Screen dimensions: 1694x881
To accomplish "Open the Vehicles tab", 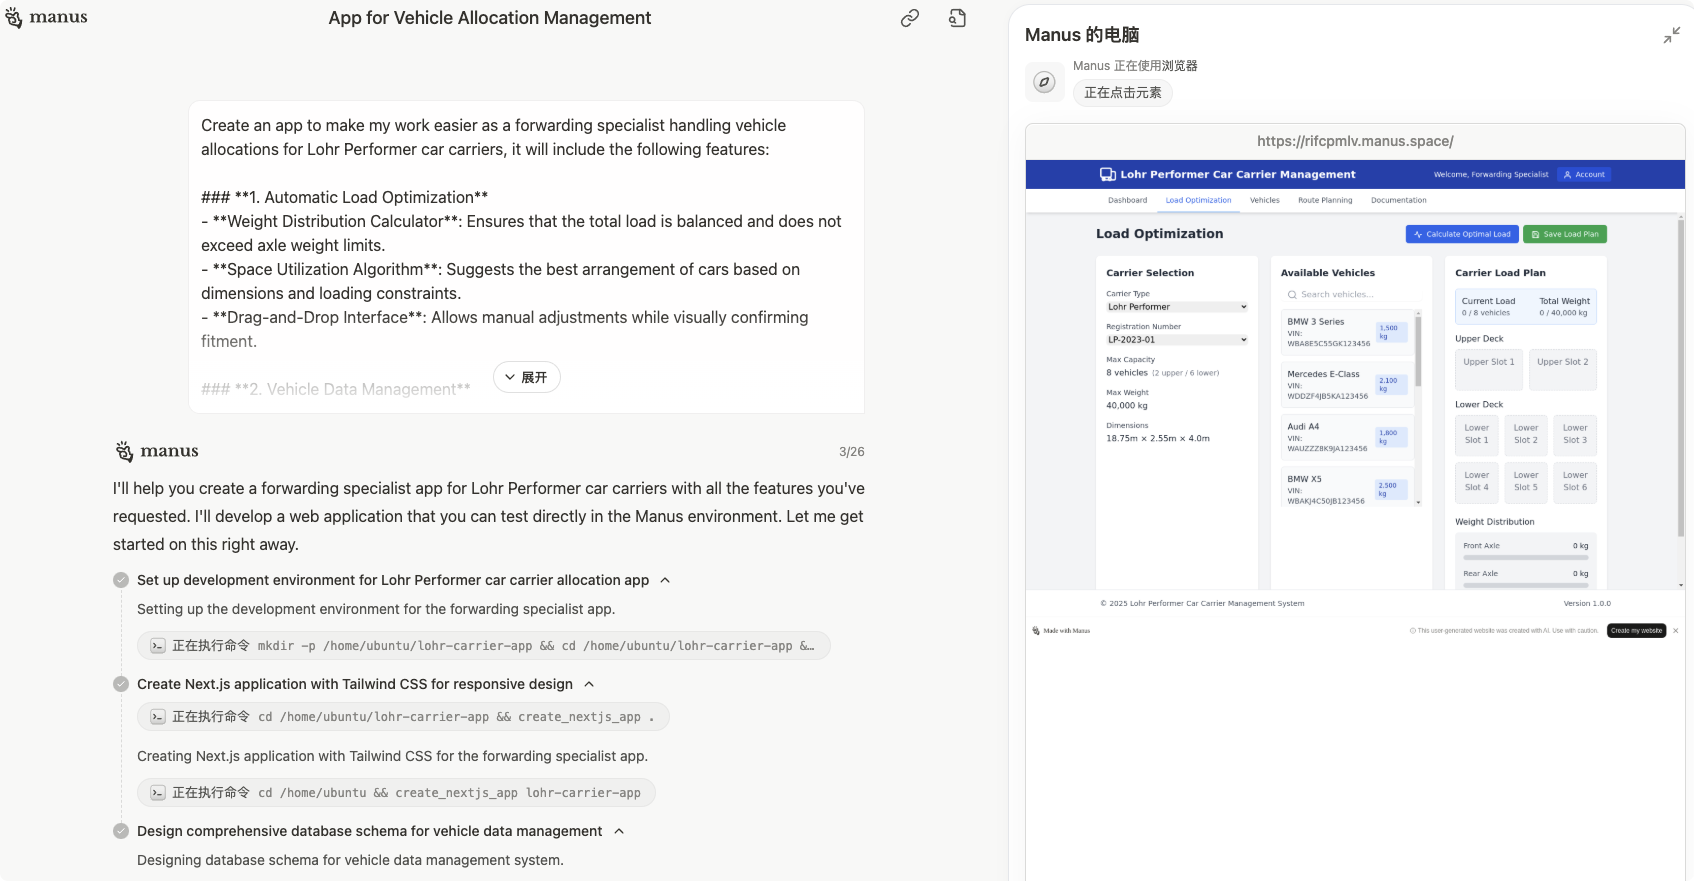I will (1264, 200).
